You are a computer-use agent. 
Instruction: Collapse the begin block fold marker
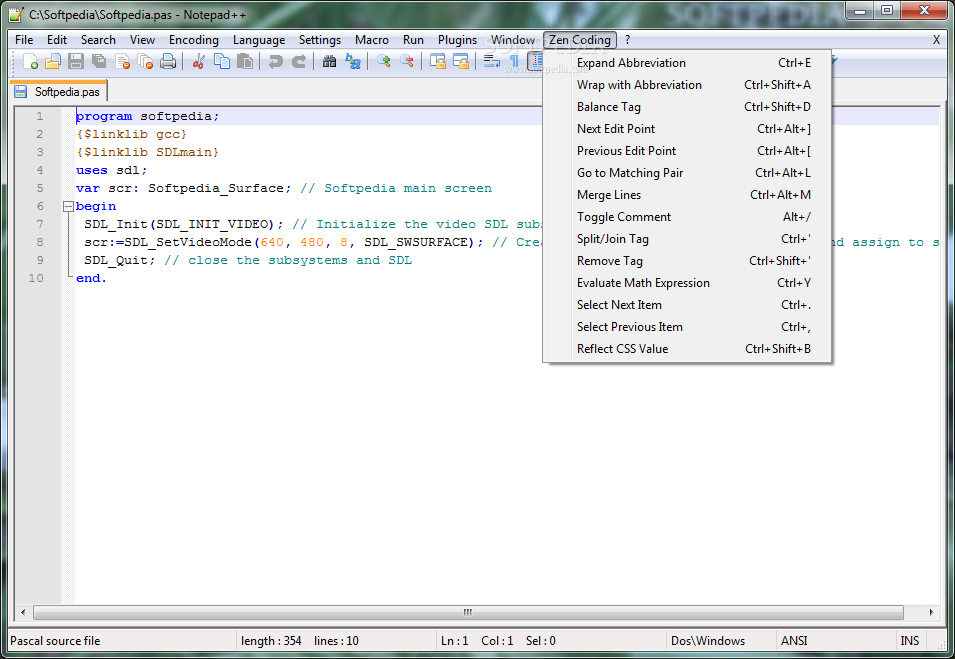pyautogui.click(x=68, y=206)
